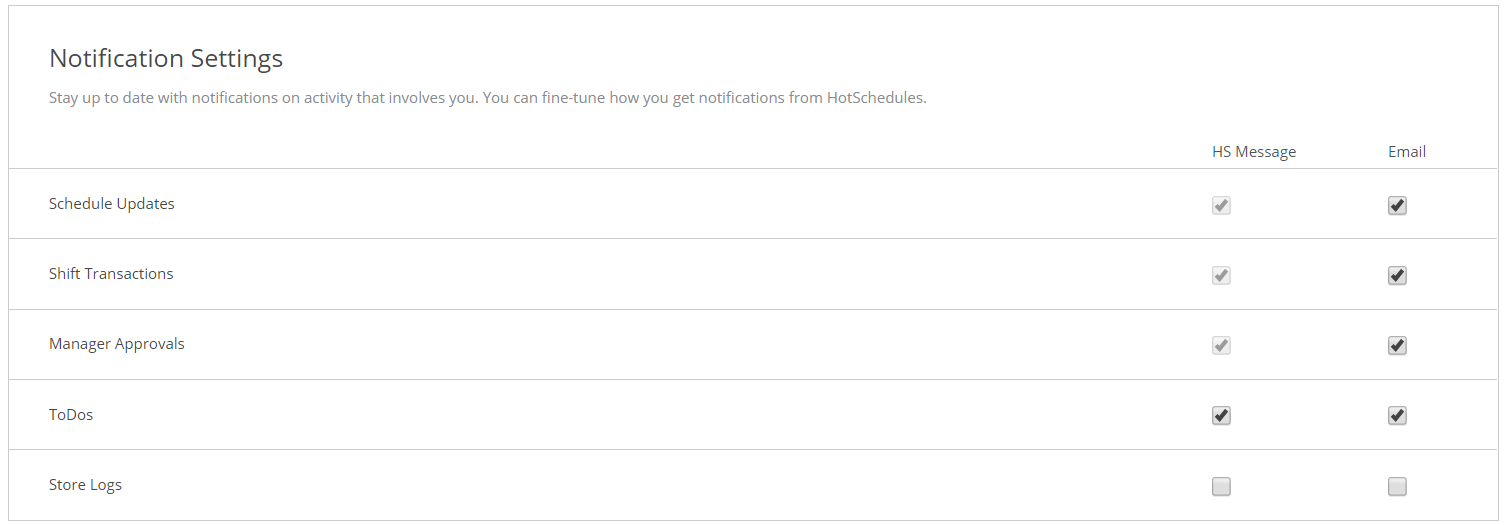Screen dimensions: 1504x525
Task: Enable HS Message notifications for Store Logs
Action: (1221, 487)
